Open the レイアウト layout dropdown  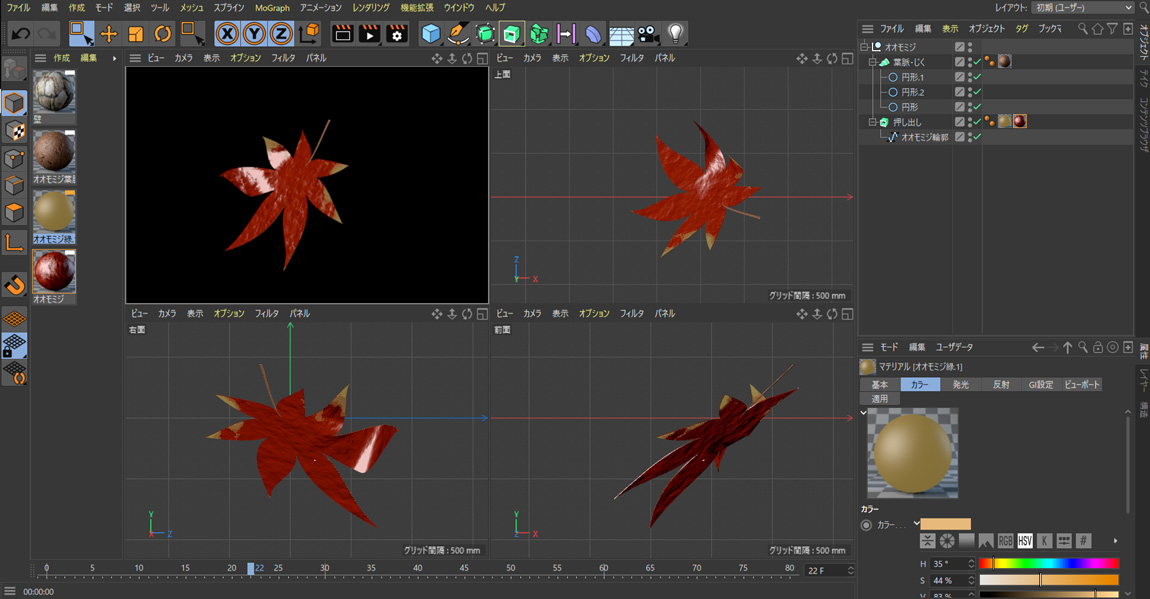(x=1083, y=8)
